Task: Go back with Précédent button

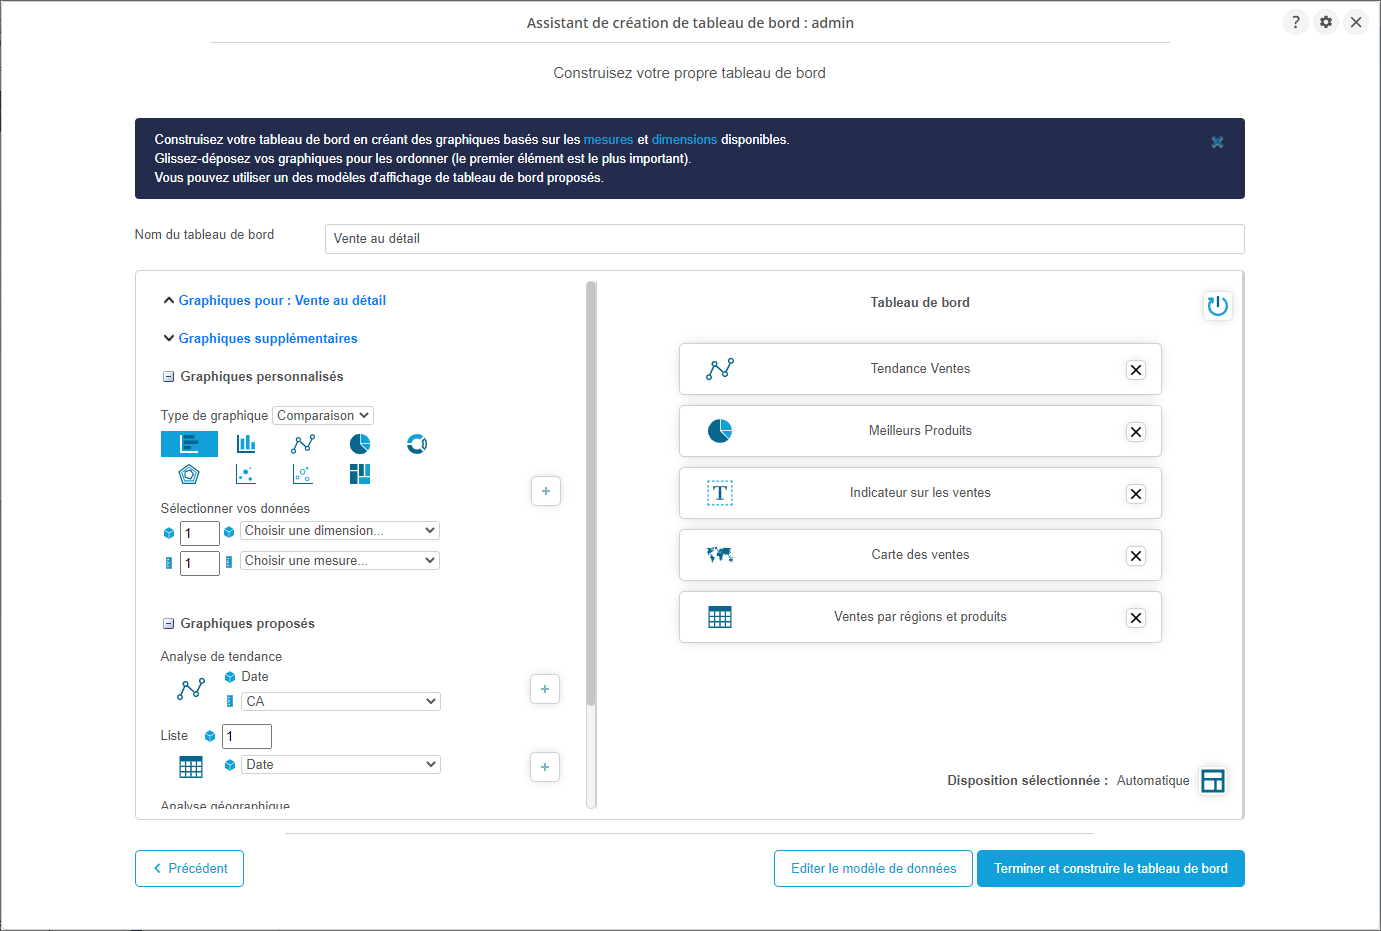Action: pyautogui.click(x=189, y=868)
